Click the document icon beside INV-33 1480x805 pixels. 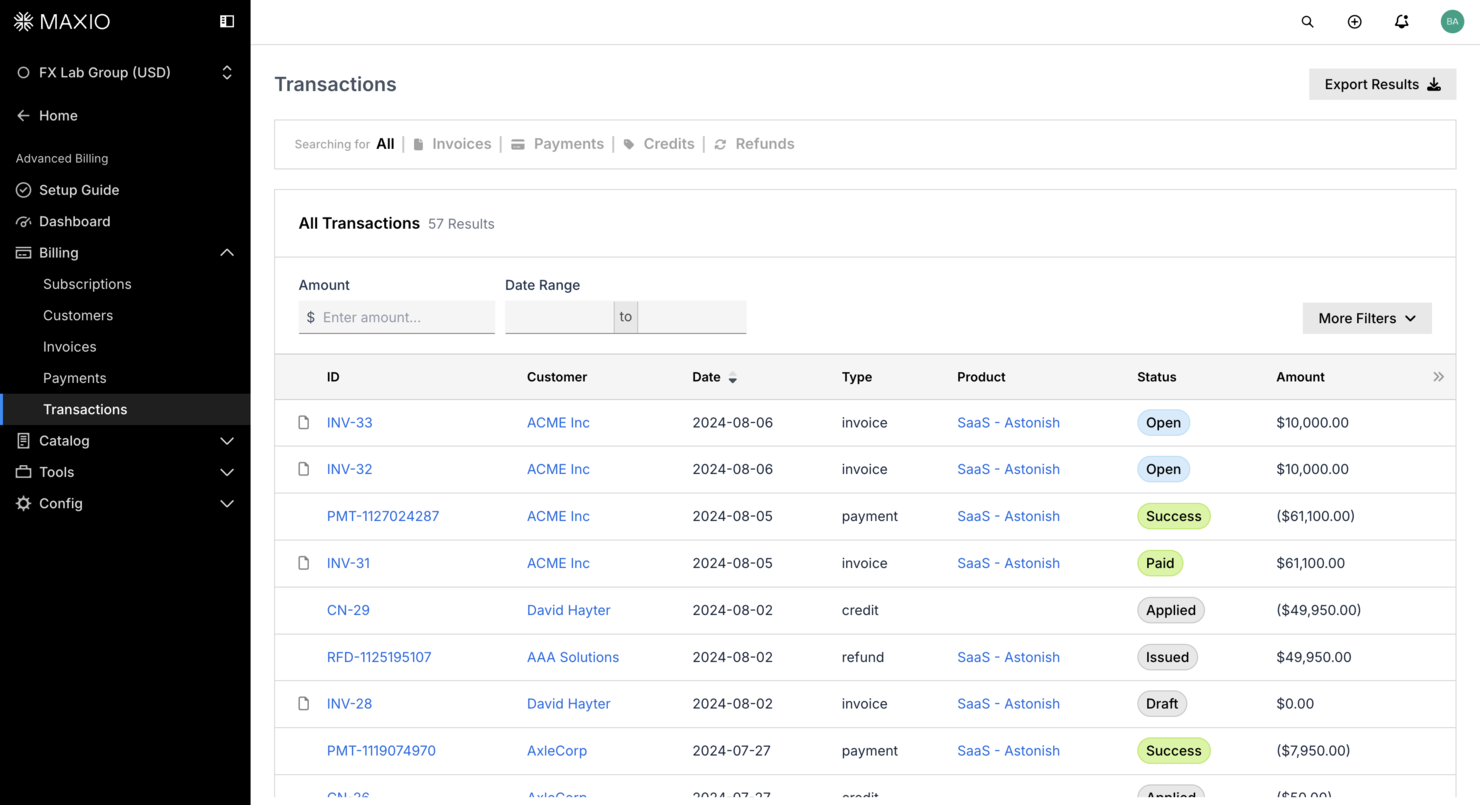(x=304, y=422)
